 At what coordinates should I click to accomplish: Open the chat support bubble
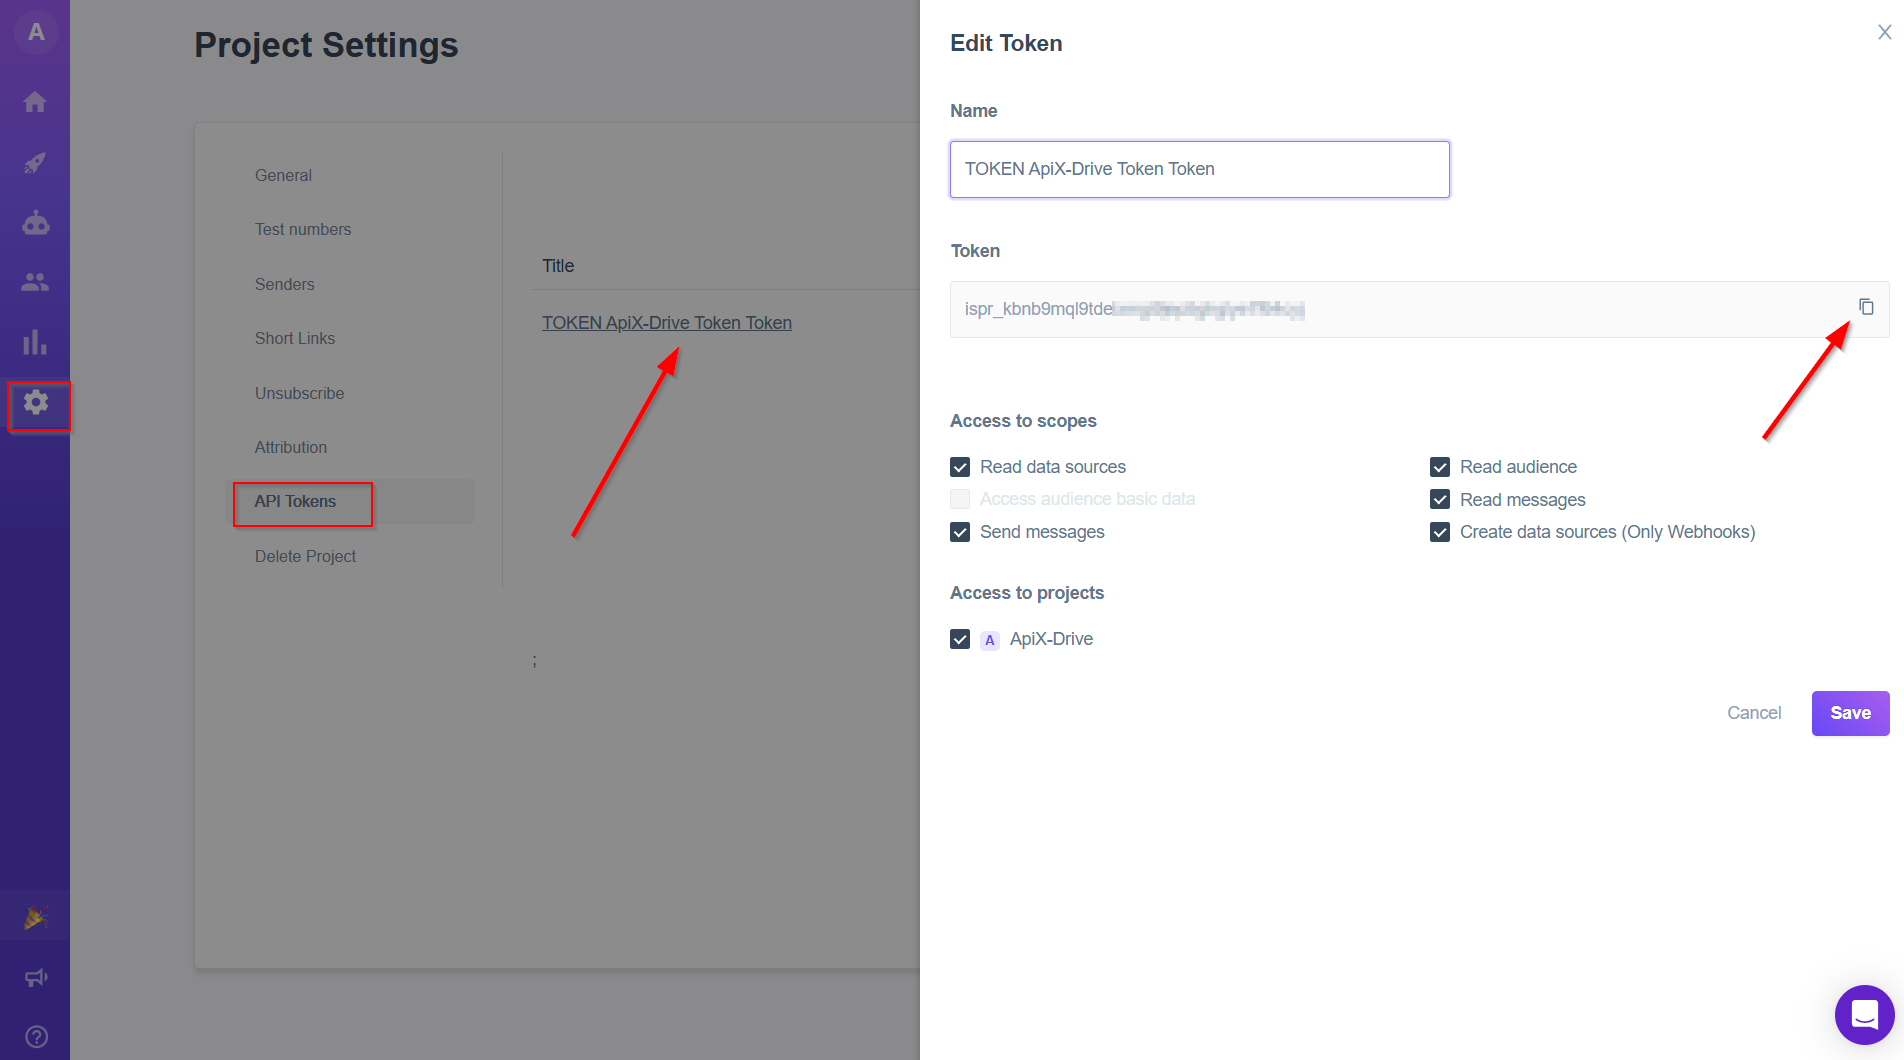coord(1864,1015)
